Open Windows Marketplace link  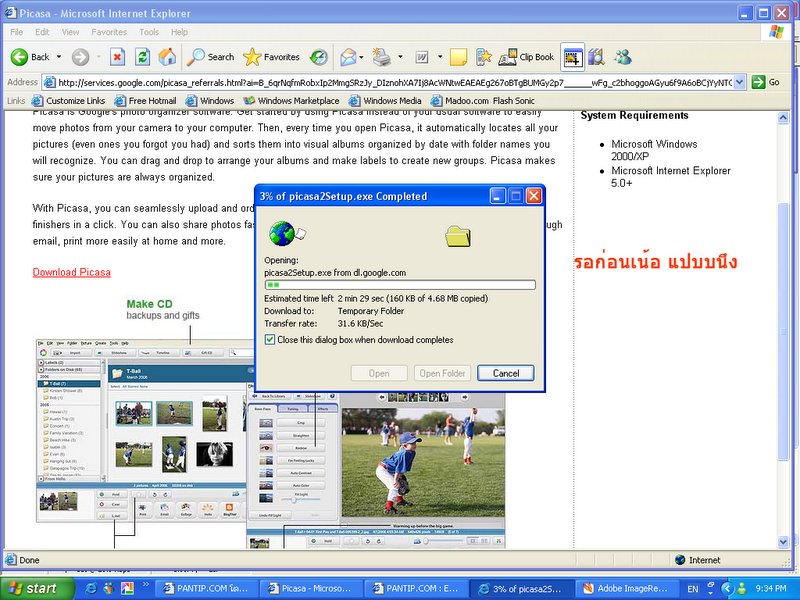(291, 101)
